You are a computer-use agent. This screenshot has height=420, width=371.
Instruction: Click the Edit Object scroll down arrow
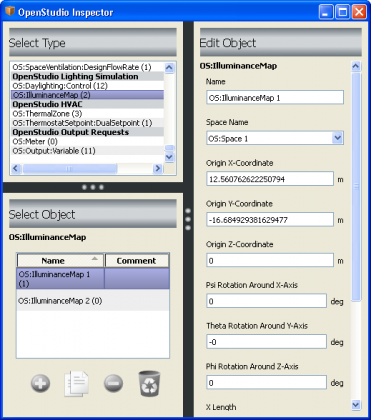(x=356, y=405)
